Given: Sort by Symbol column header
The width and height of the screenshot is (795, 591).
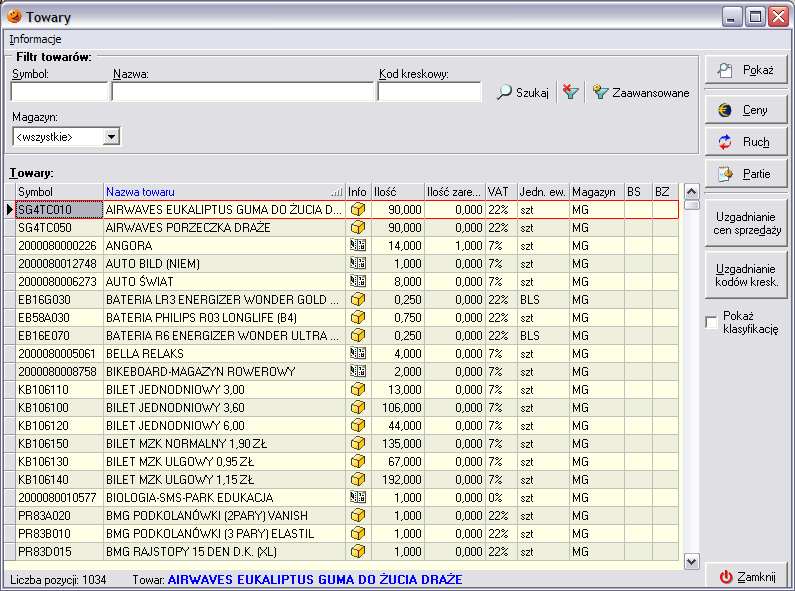Looking at the screenshot, I should coord(60,192).
